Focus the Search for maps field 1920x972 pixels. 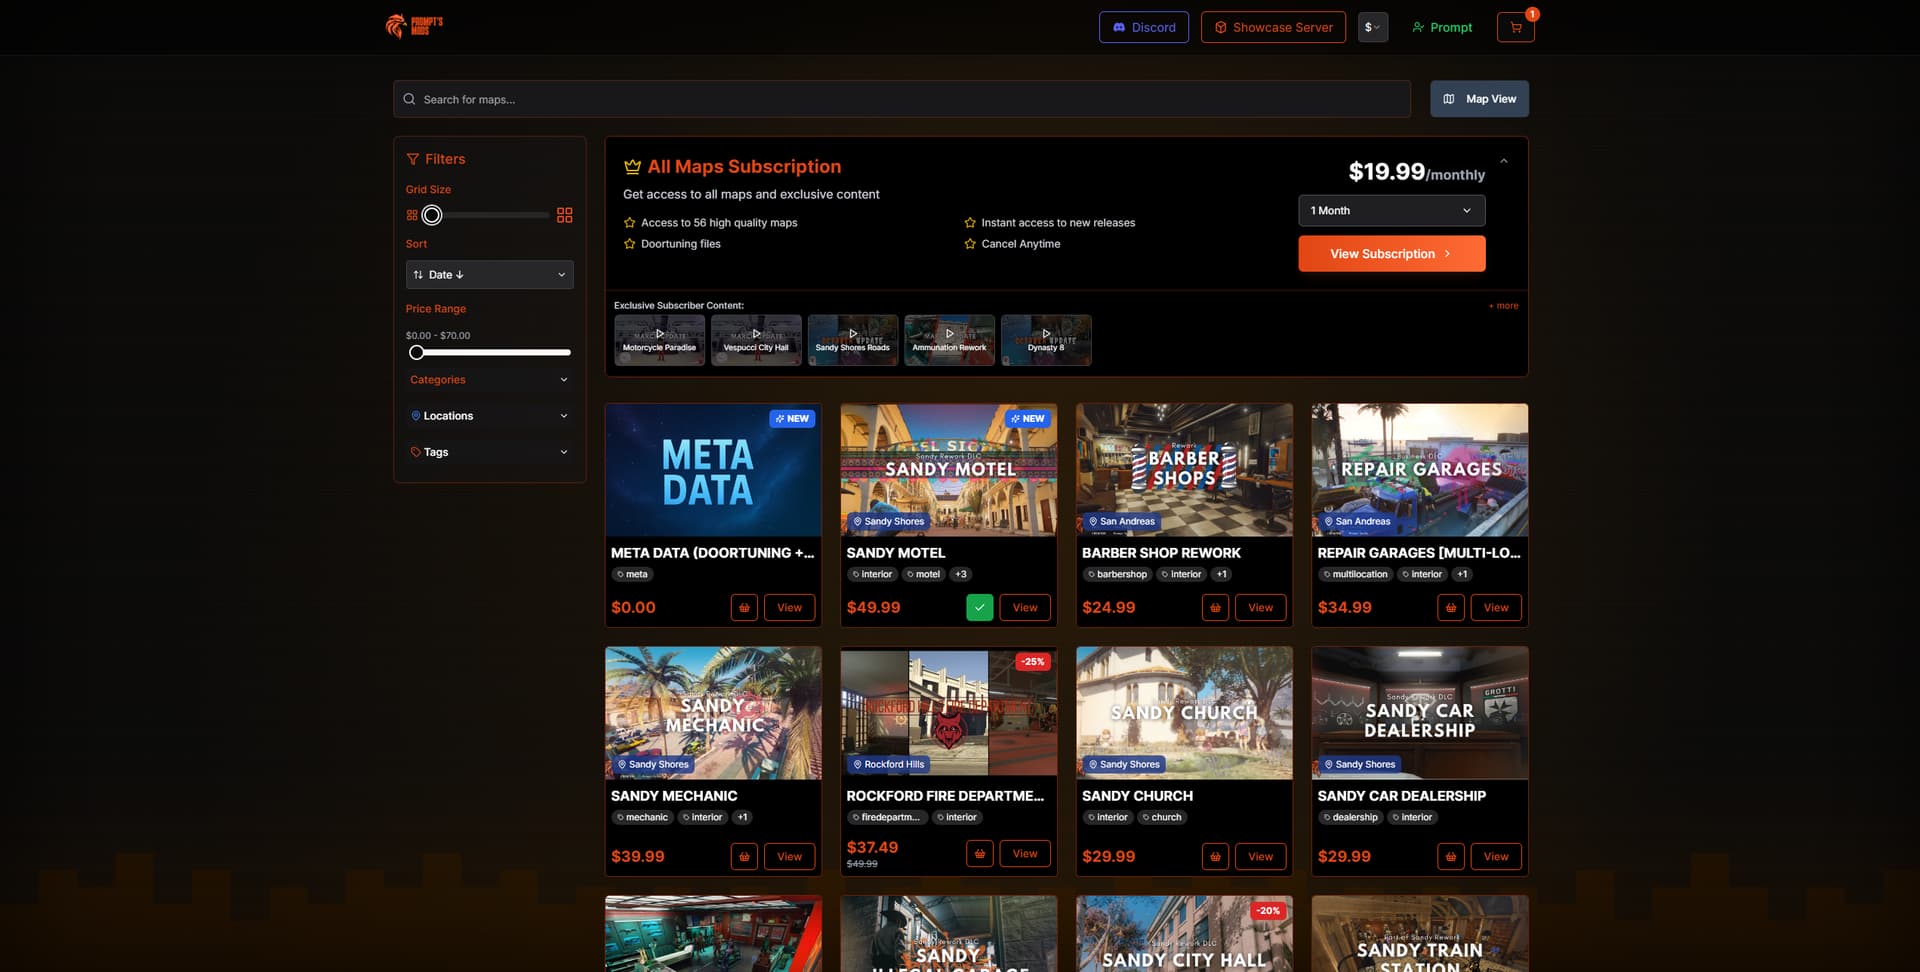pyautogui.click(x=902, y=99)
